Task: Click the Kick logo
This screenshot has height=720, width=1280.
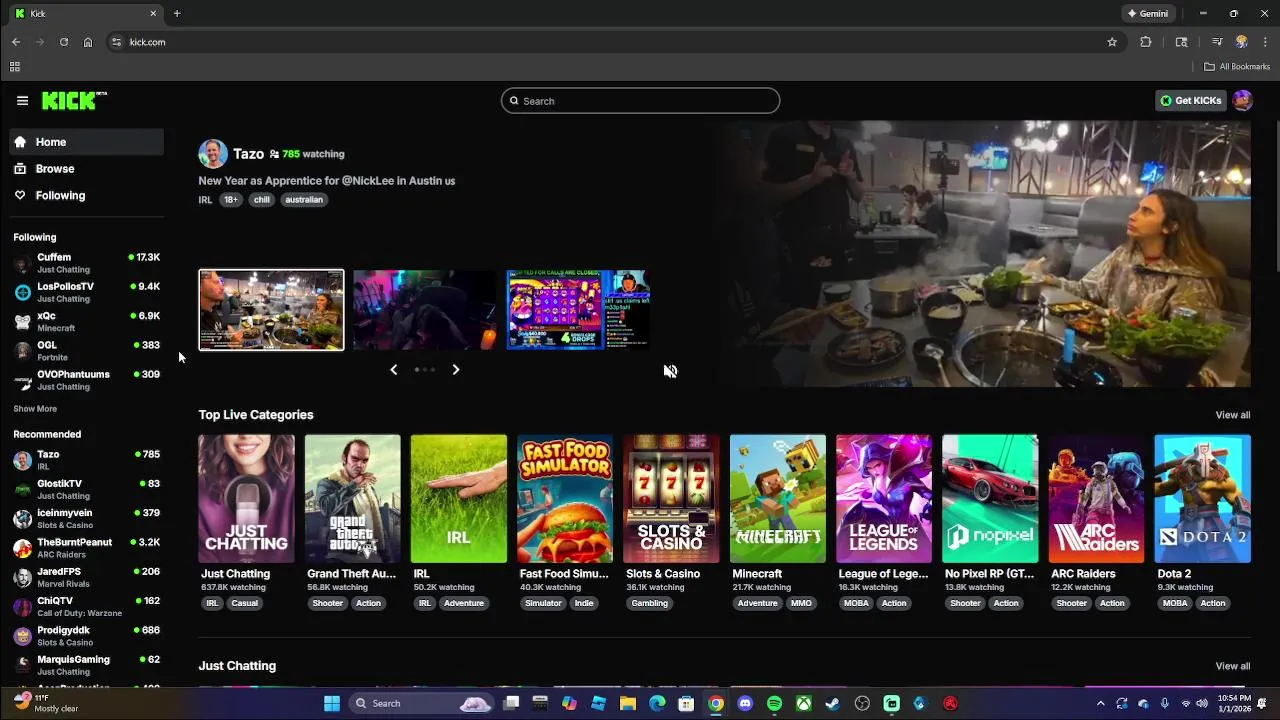Action: pyautogui.click(x=73, y=100)
